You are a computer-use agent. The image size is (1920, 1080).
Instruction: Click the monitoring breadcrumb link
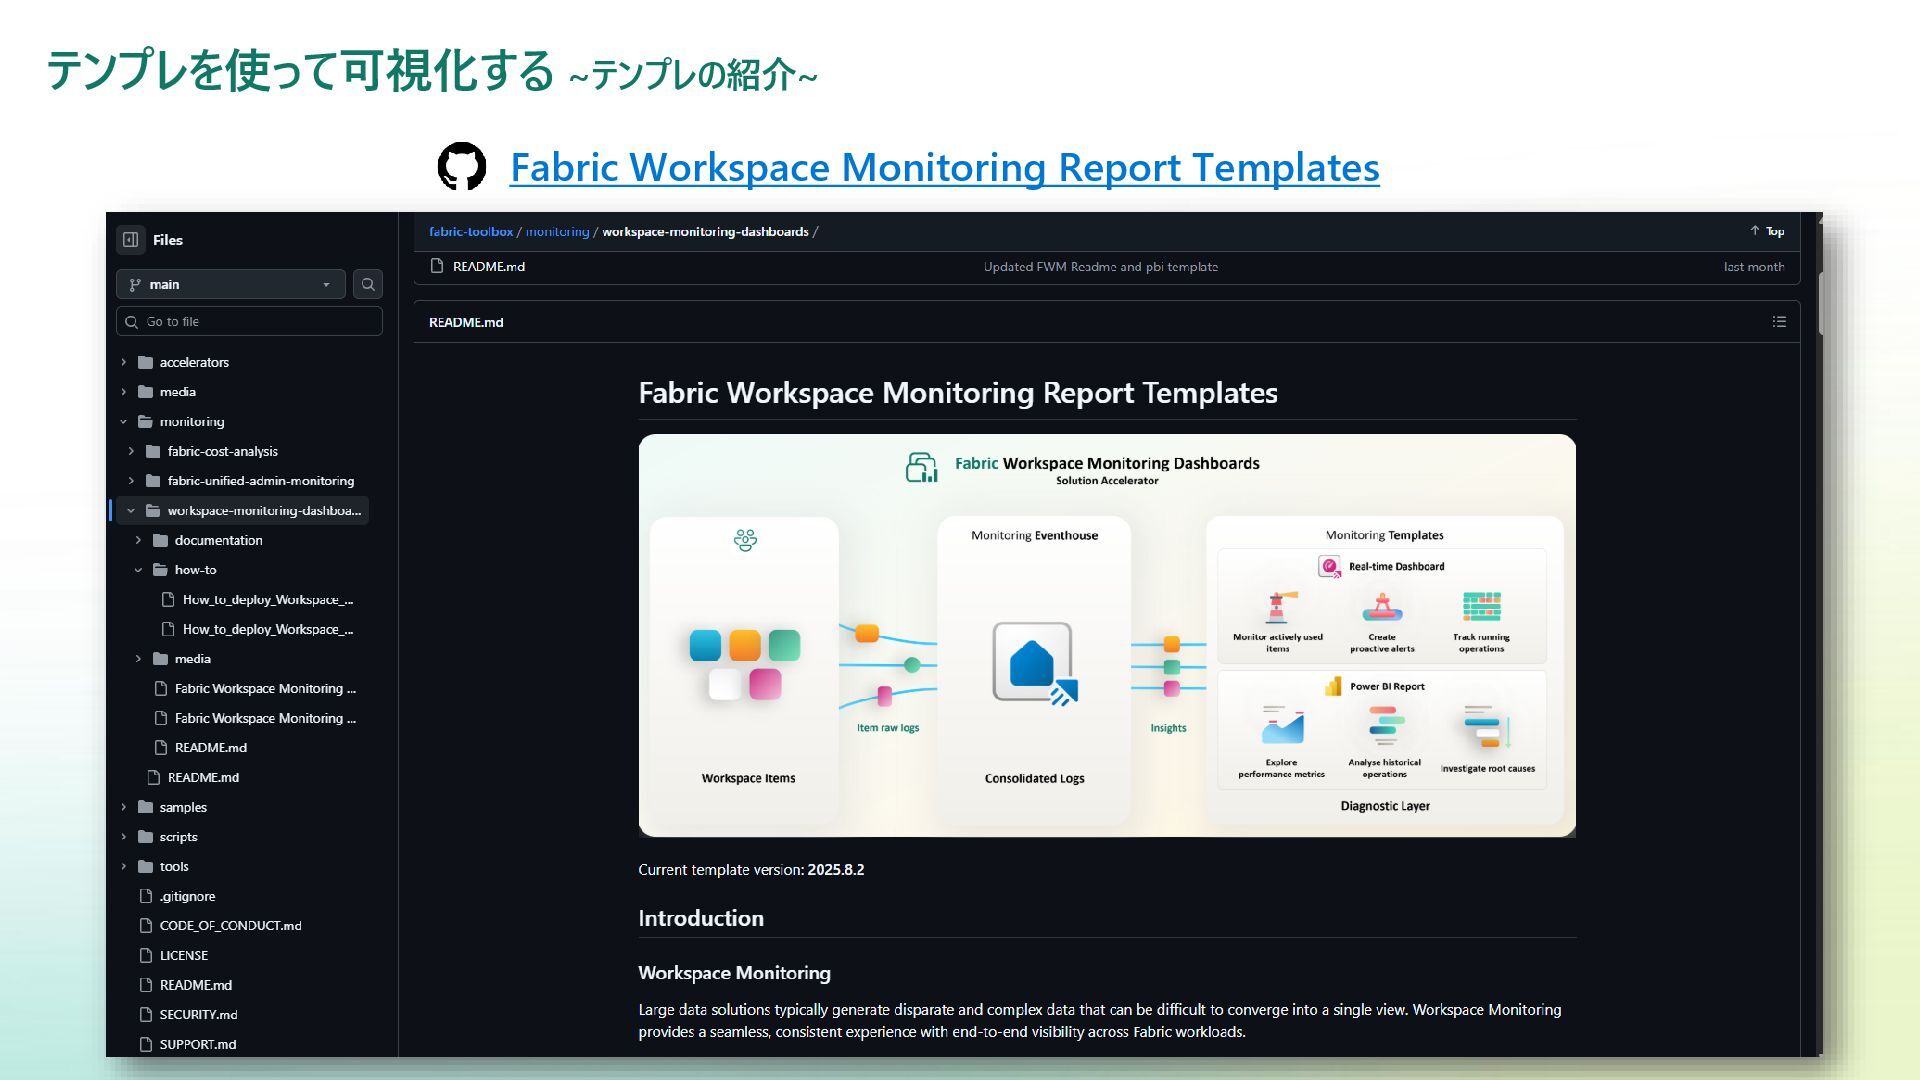pyautogui.click(x=557, y=231)
